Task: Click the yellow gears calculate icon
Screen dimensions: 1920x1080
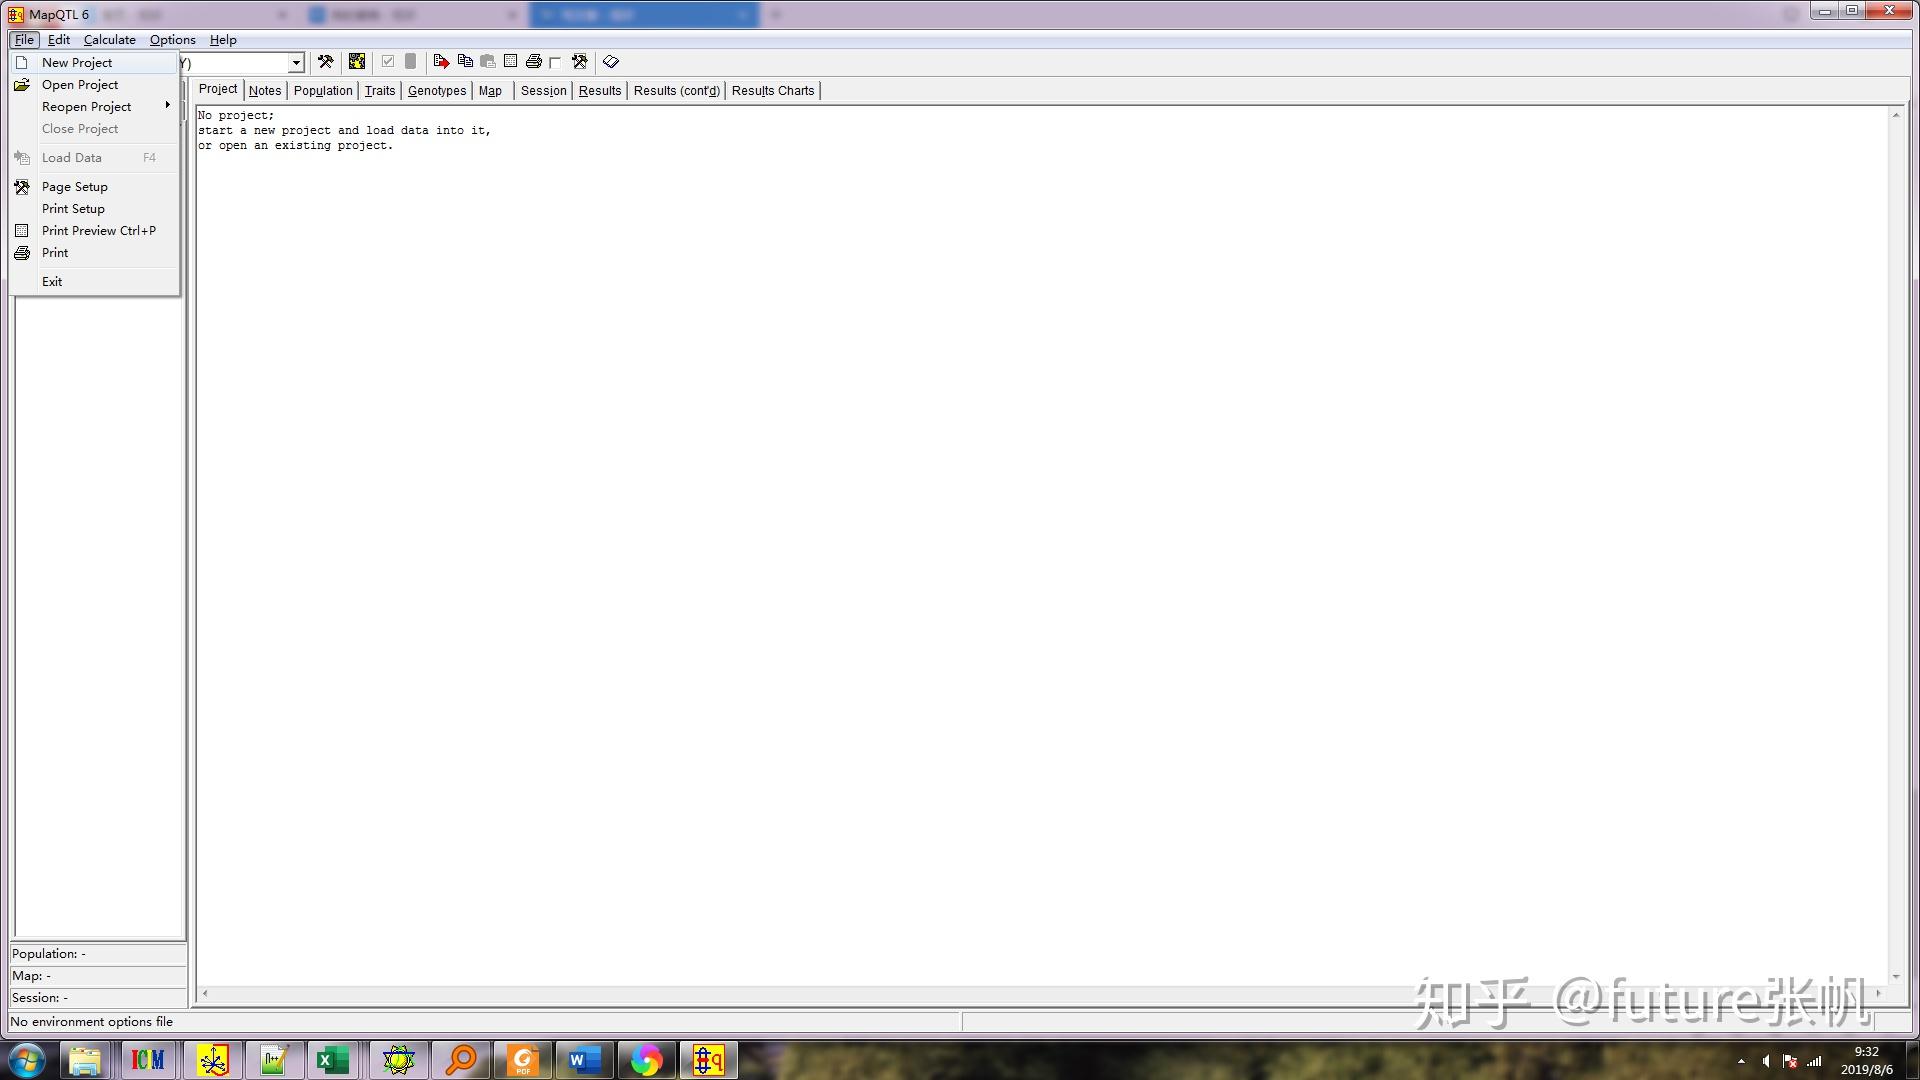Action: pyautogui.click(x=357, y=62)
